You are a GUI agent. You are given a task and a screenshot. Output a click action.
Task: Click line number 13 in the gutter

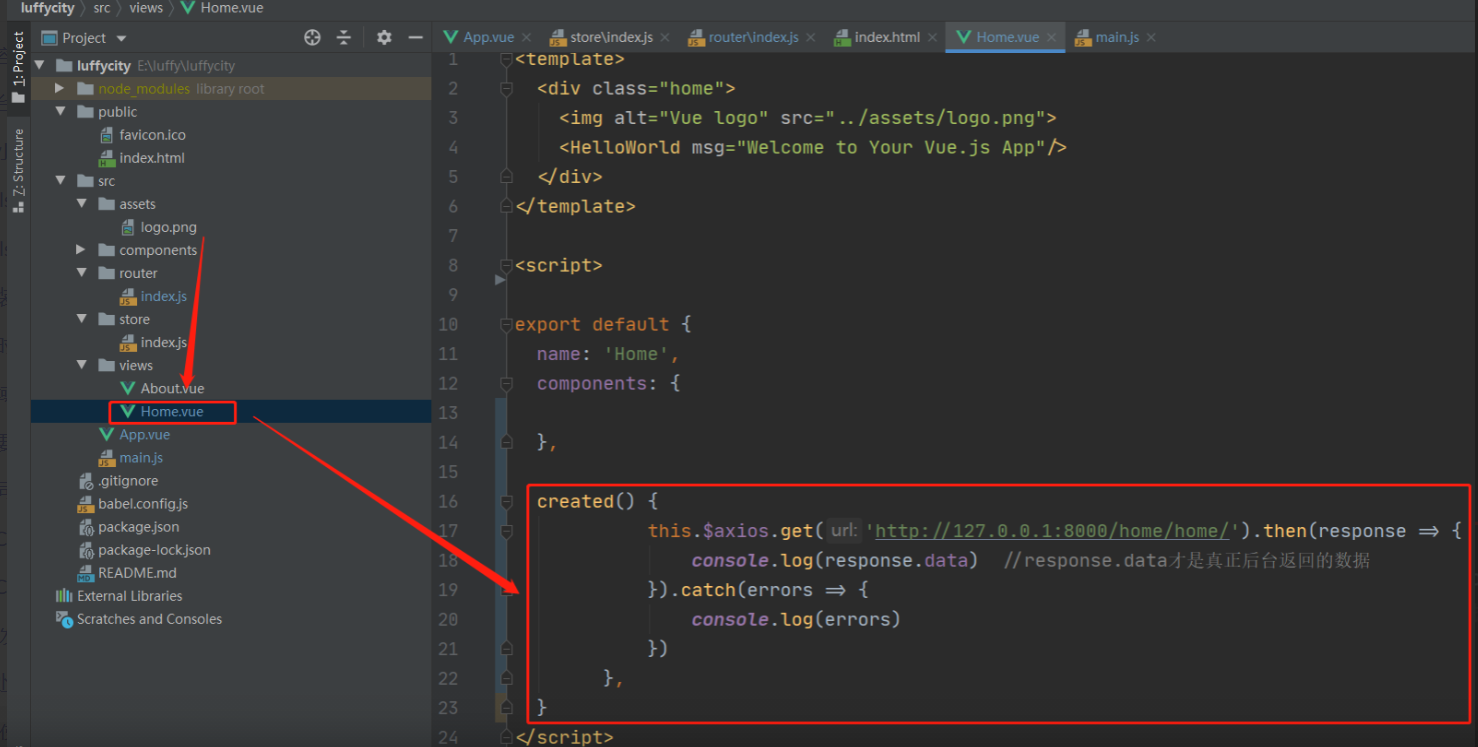(x=447, y=413)
